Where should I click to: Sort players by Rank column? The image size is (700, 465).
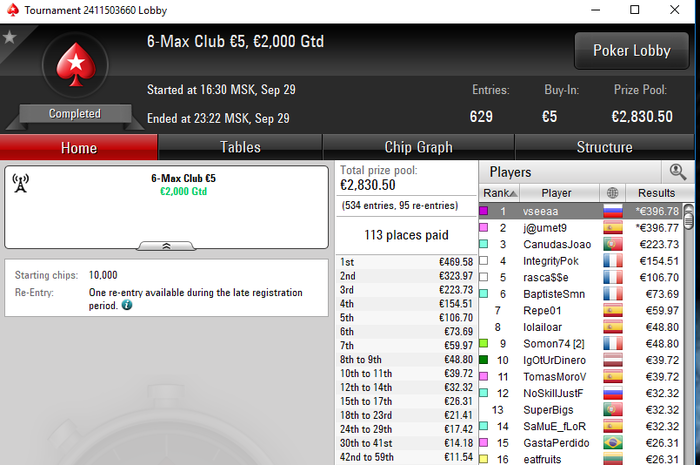[499, 193]
